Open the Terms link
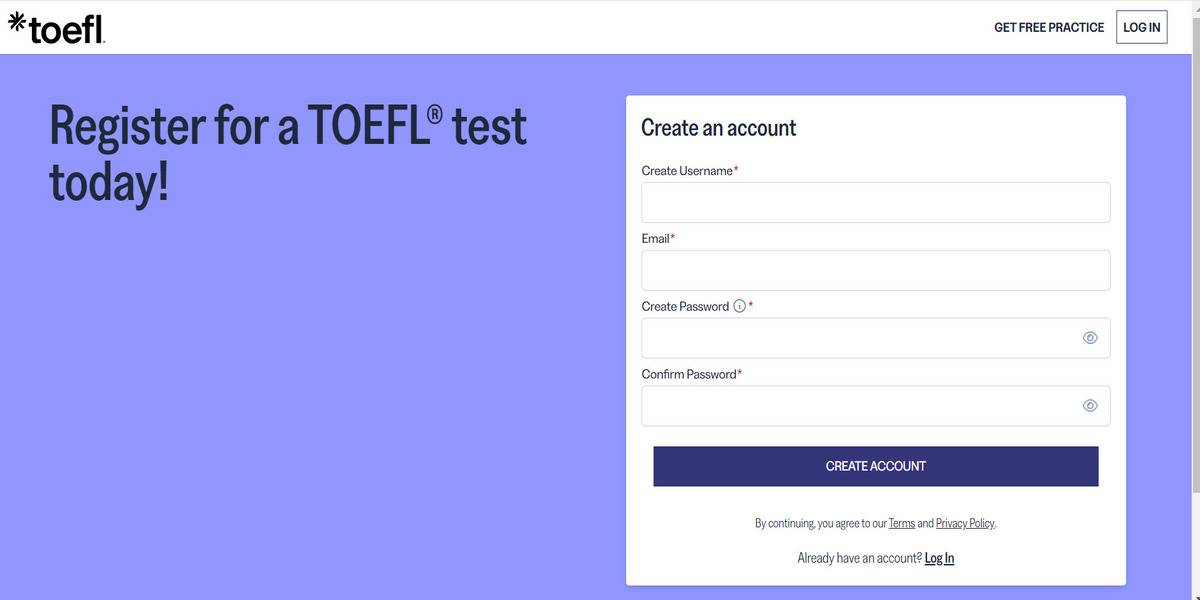The image size is (1200, 600). (901, 521)
